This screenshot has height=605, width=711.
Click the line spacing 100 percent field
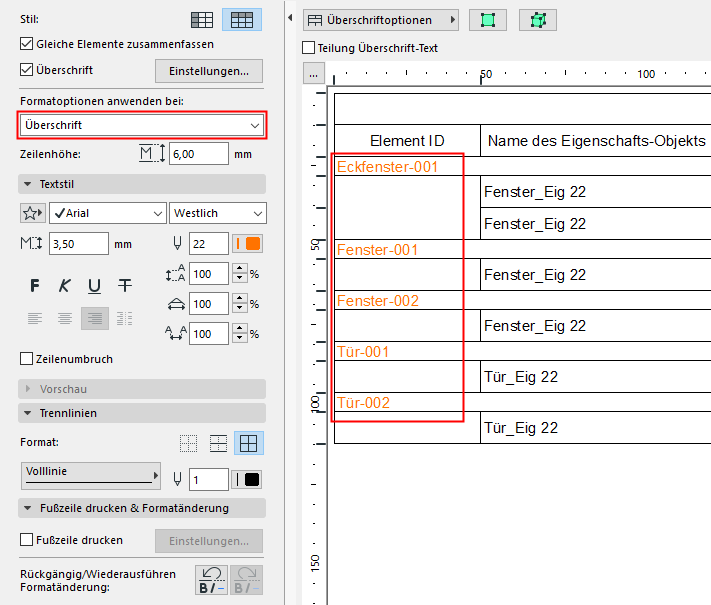(x=209, y=274)
